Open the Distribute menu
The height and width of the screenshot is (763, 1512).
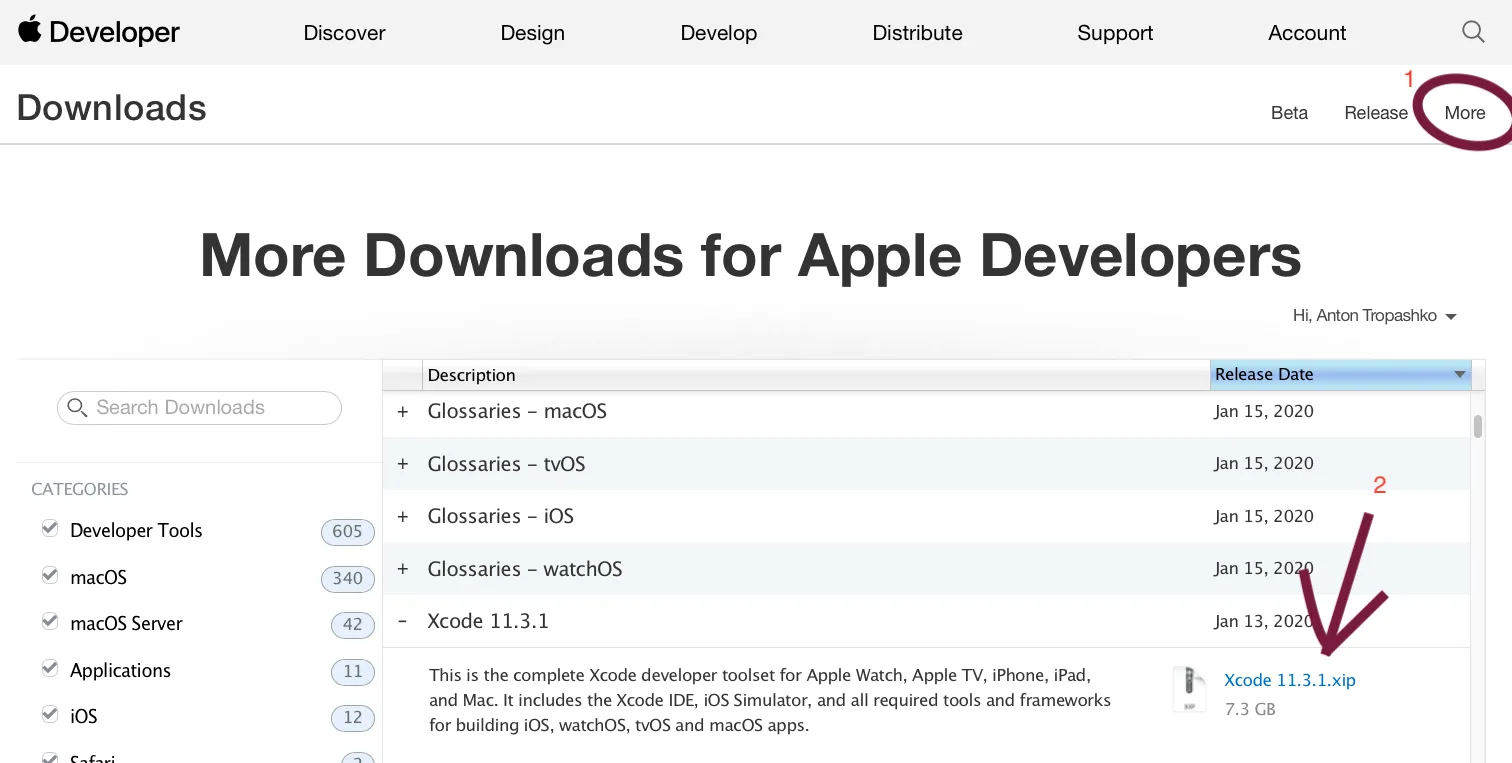(x=918, y=33)
